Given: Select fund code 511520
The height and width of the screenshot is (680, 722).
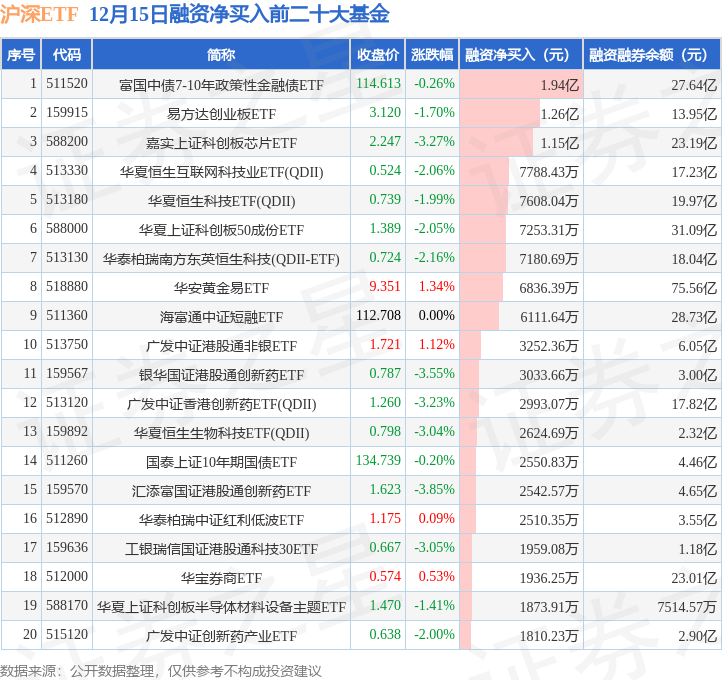Looking at the screenshot, I should point(67,83).
